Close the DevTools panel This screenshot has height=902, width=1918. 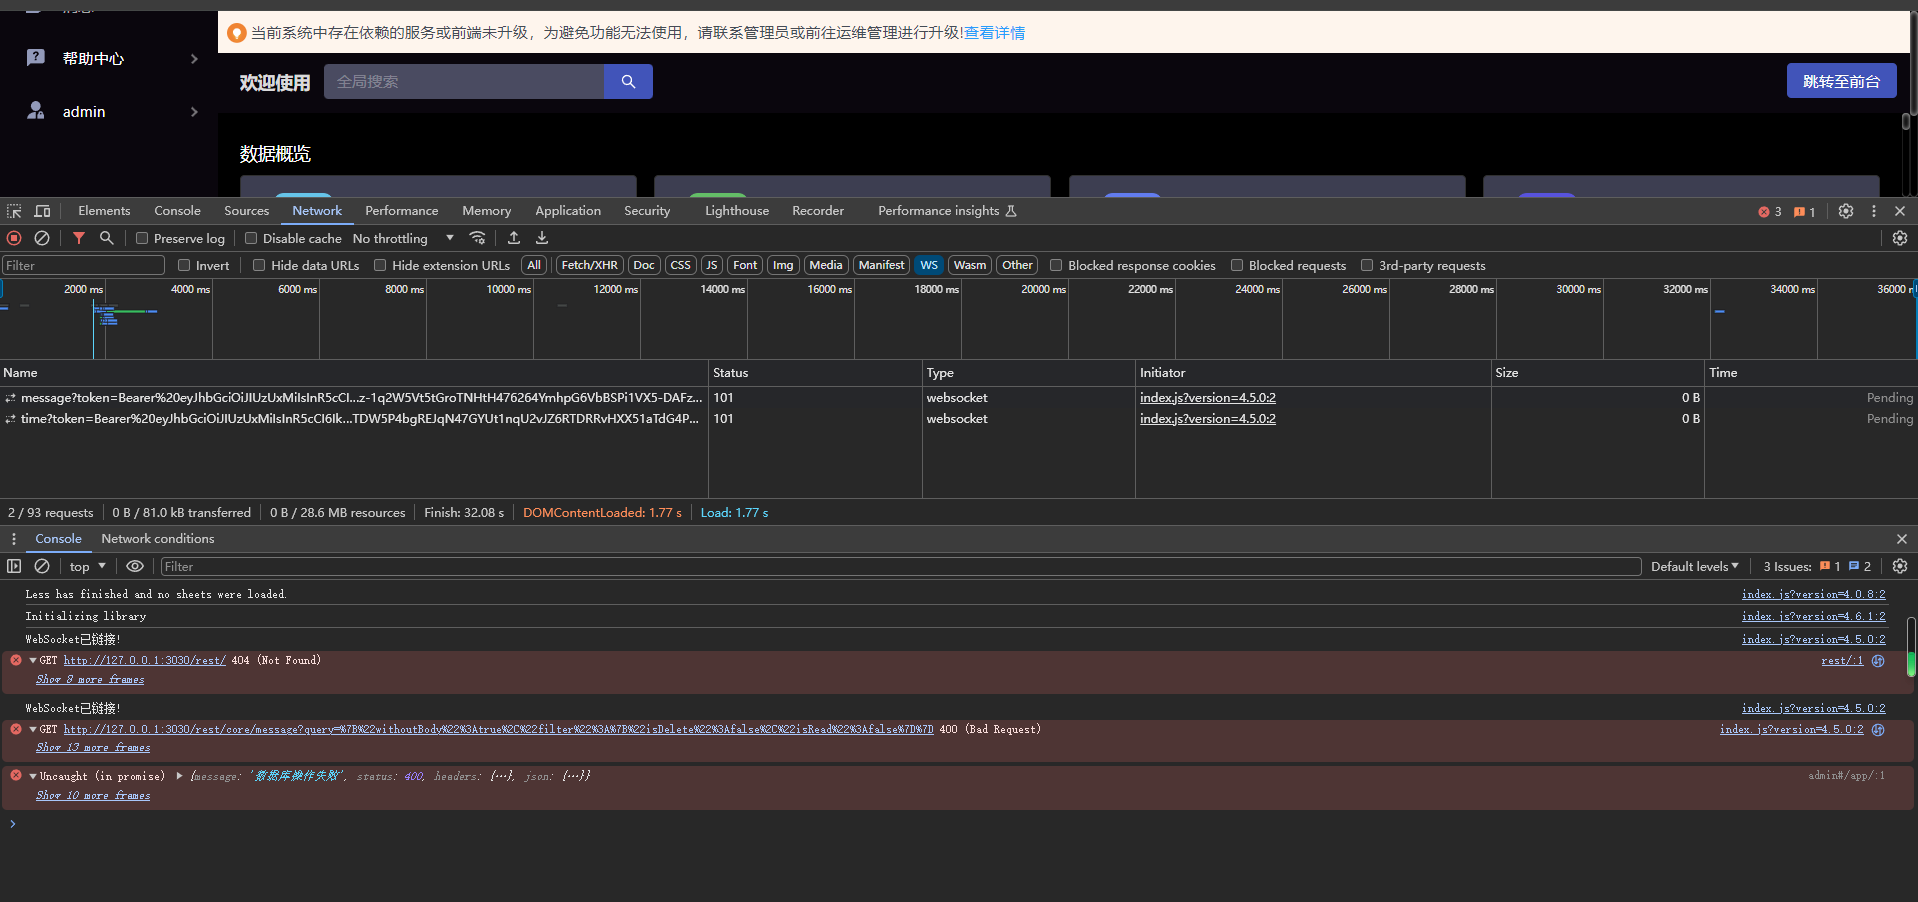tap(1900, 211)
